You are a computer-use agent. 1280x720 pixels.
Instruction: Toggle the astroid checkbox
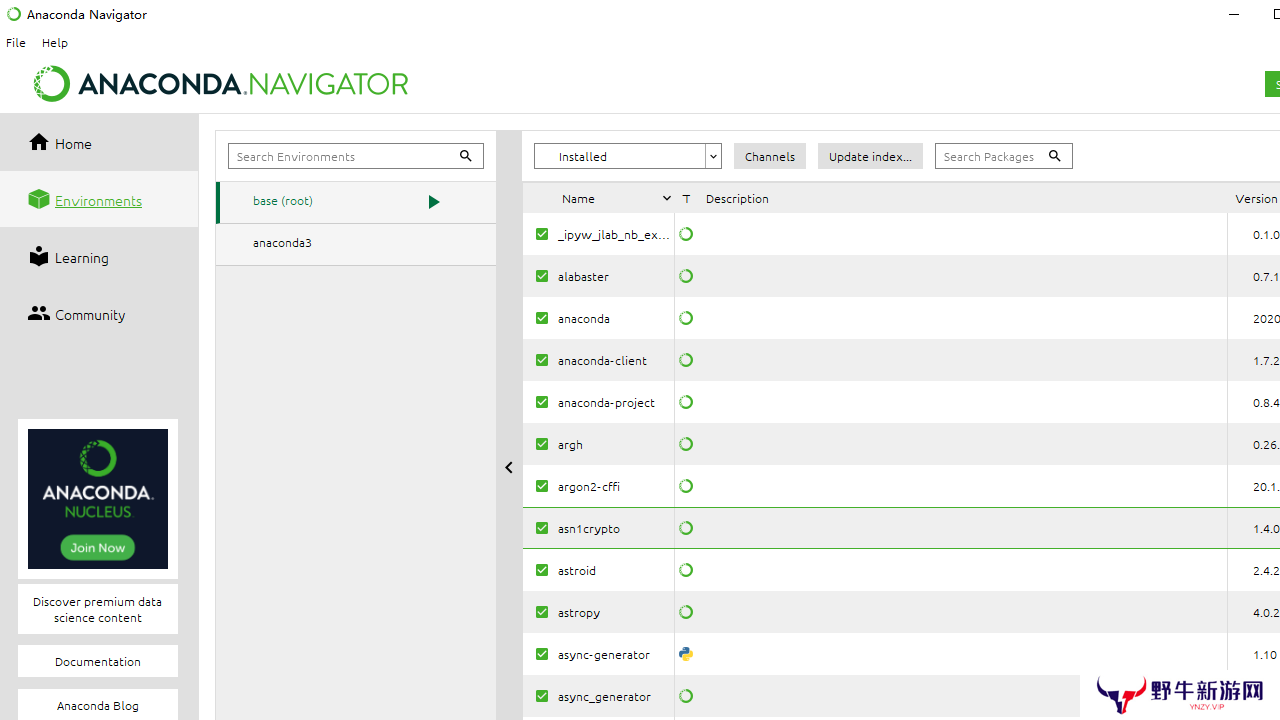coord(542,570)
